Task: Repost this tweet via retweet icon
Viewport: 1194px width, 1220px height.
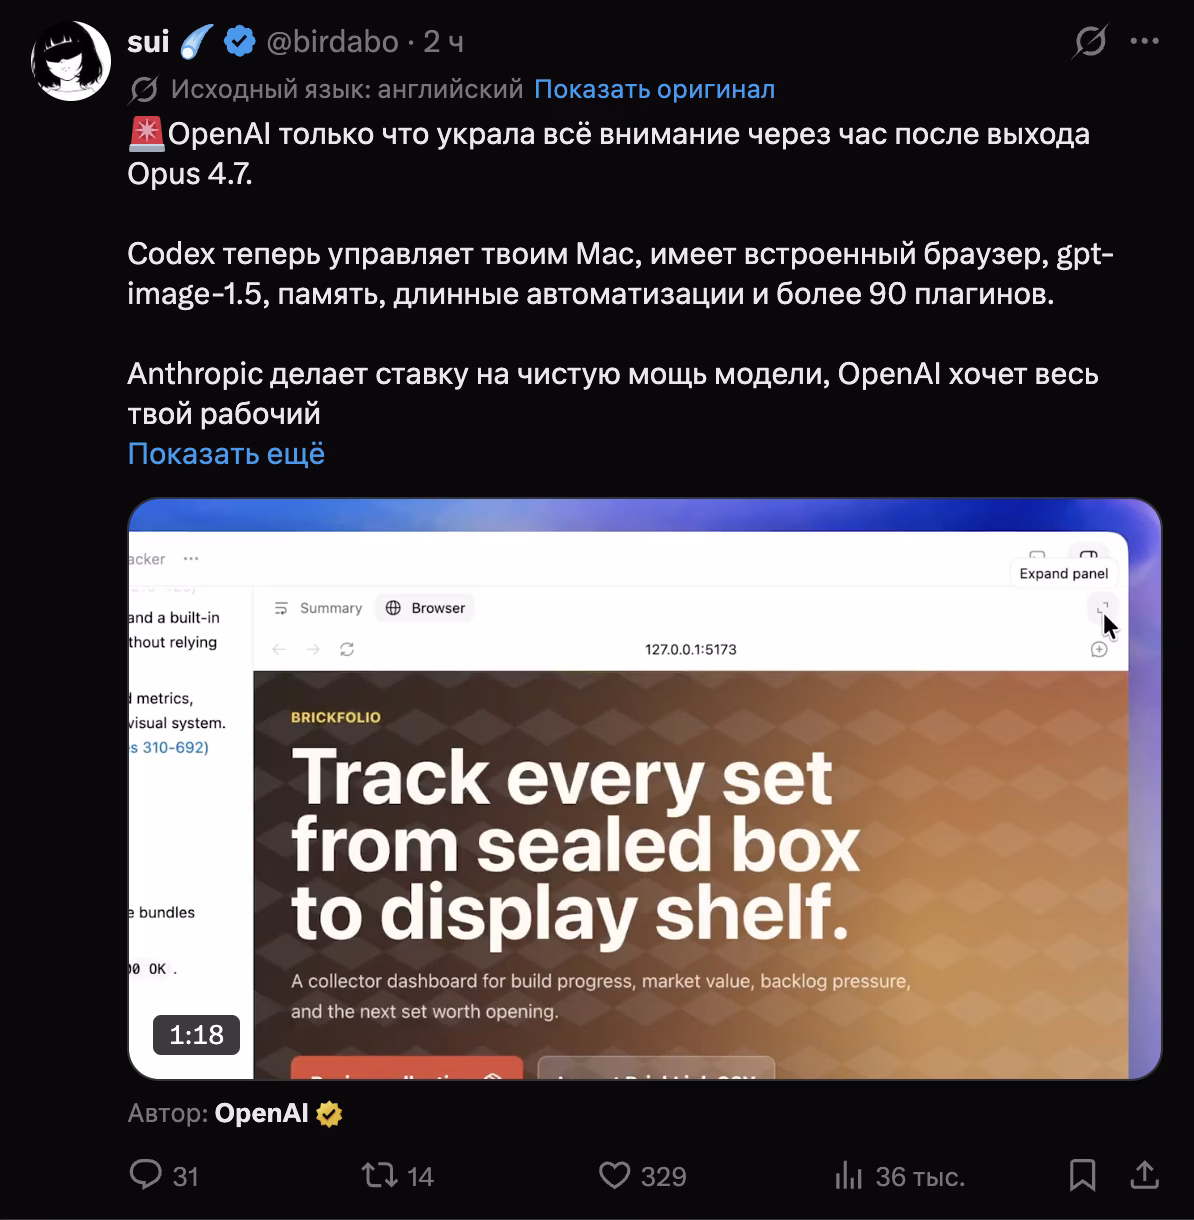Action: (380, 1175)
